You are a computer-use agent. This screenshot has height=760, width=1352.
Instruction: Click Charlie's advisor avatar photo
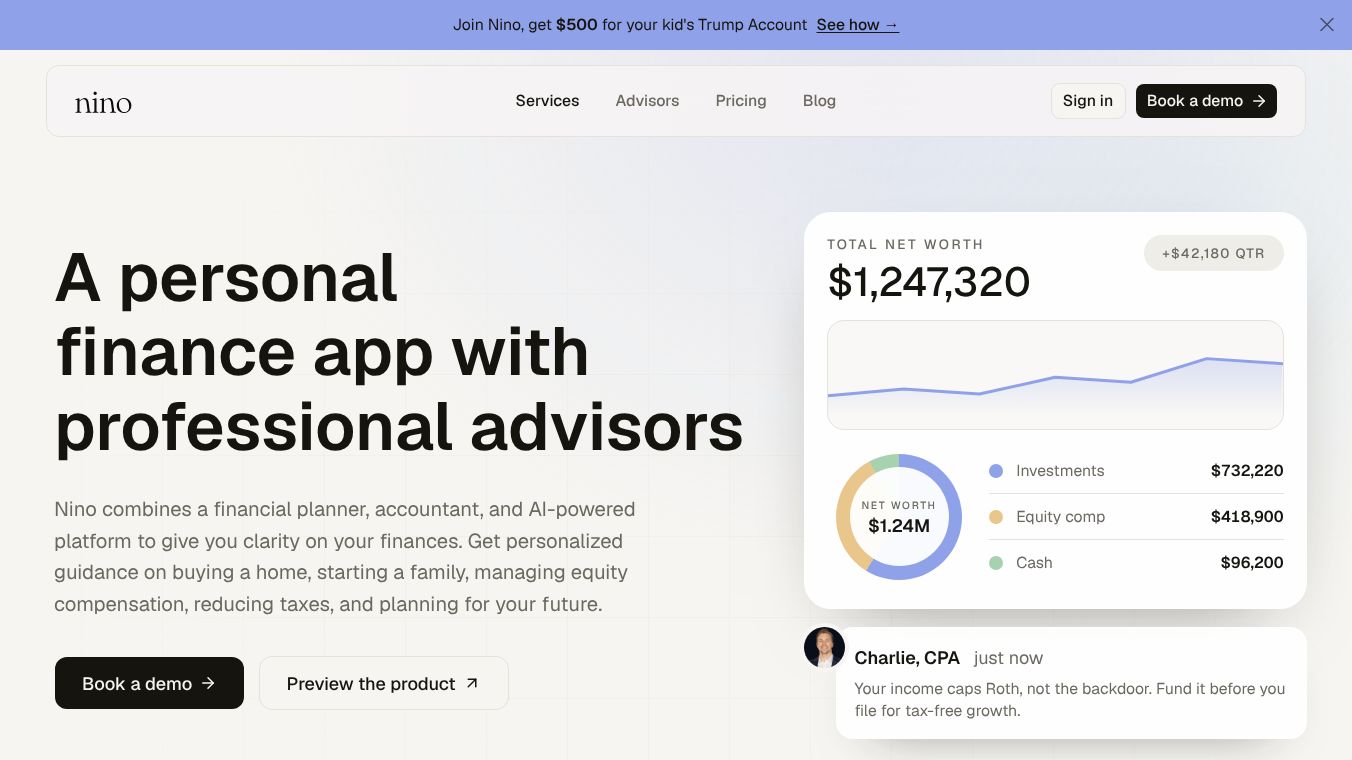tap(825, 648)
